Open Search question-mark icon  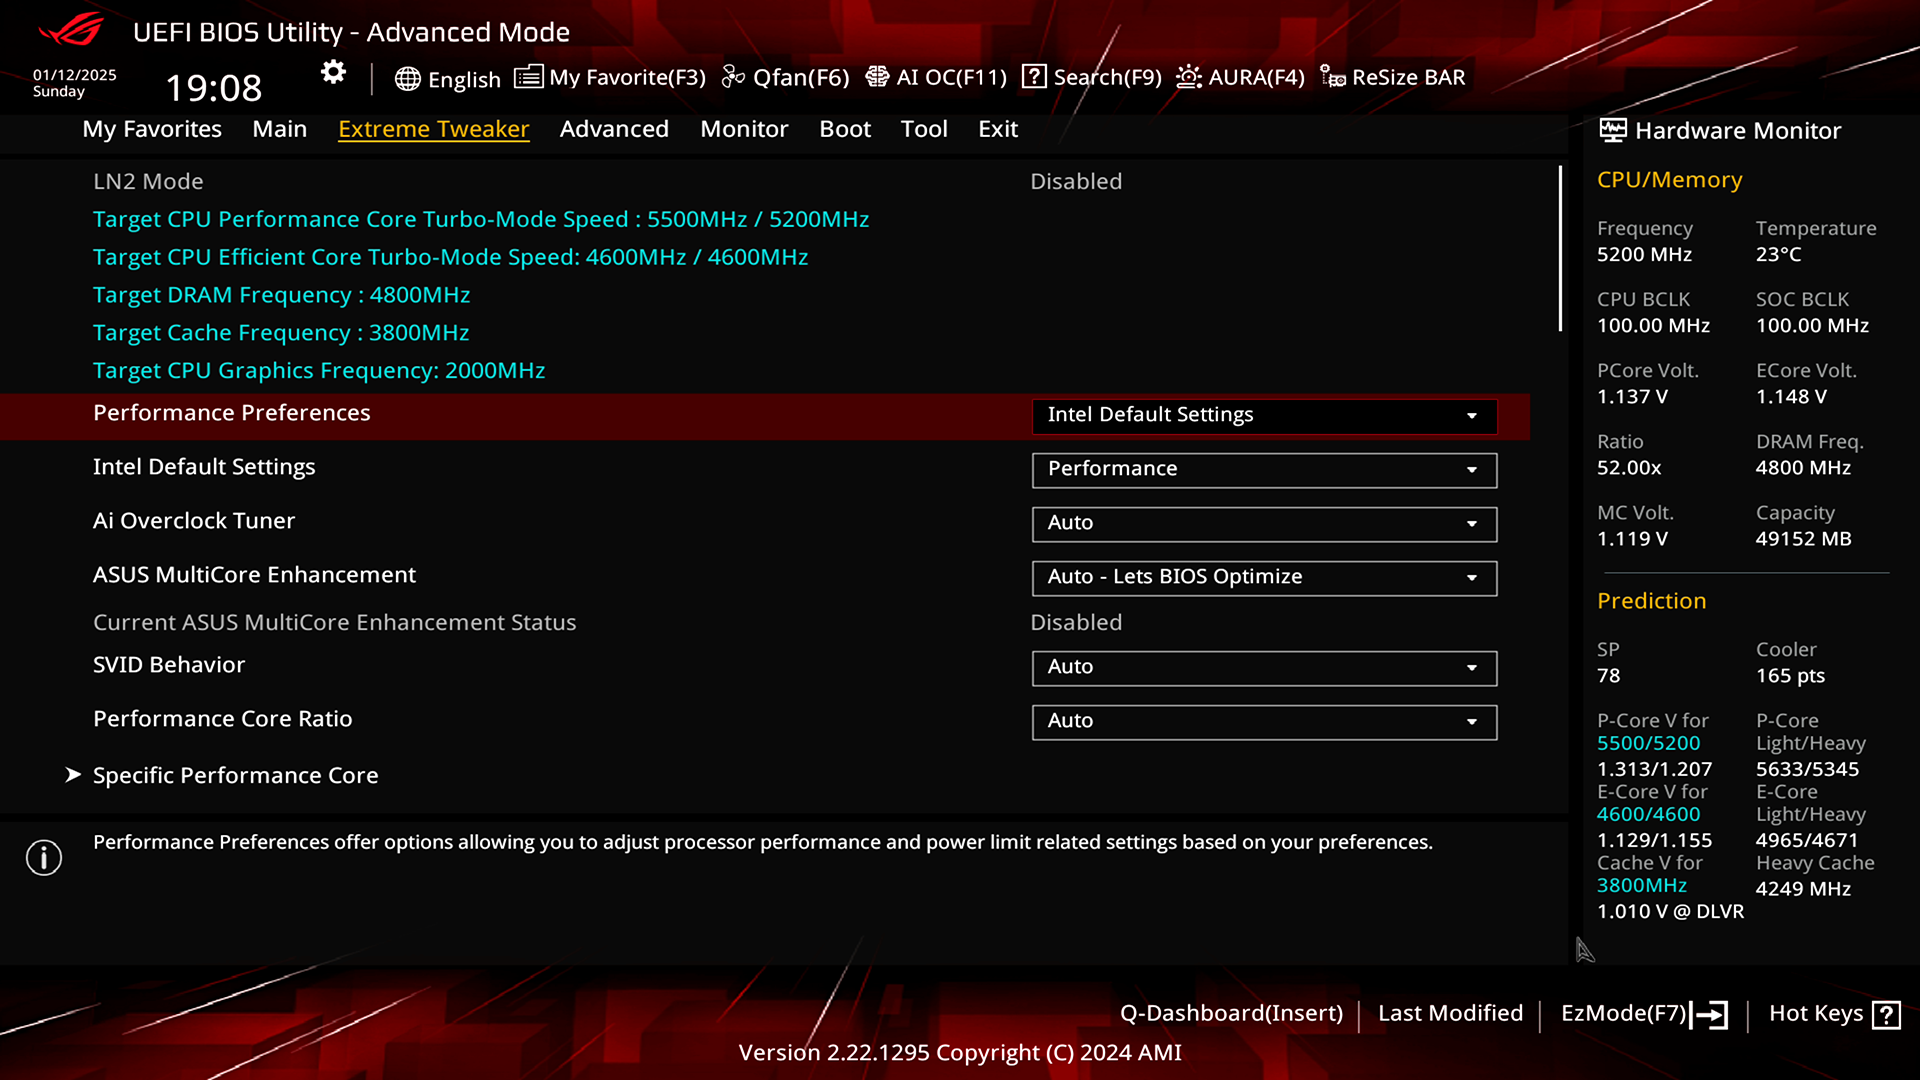(x=1034, y=77)
